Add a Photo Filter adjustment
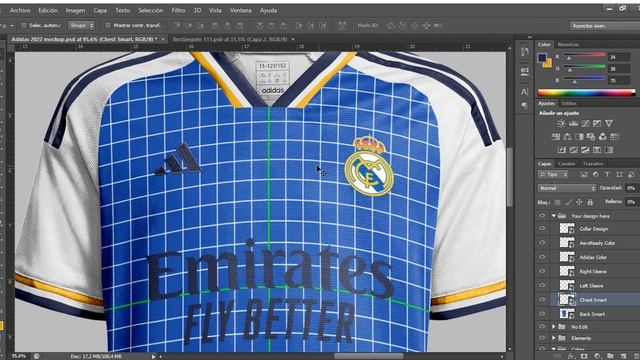 [x=591, y=137]
